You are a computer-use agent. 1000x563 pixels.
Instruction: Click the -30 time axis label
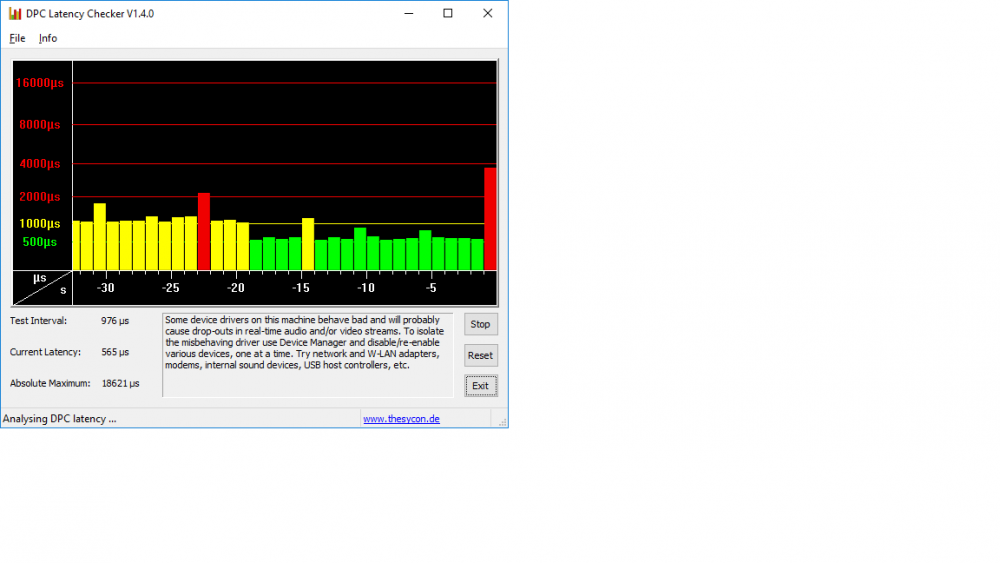tap(105, 288)
